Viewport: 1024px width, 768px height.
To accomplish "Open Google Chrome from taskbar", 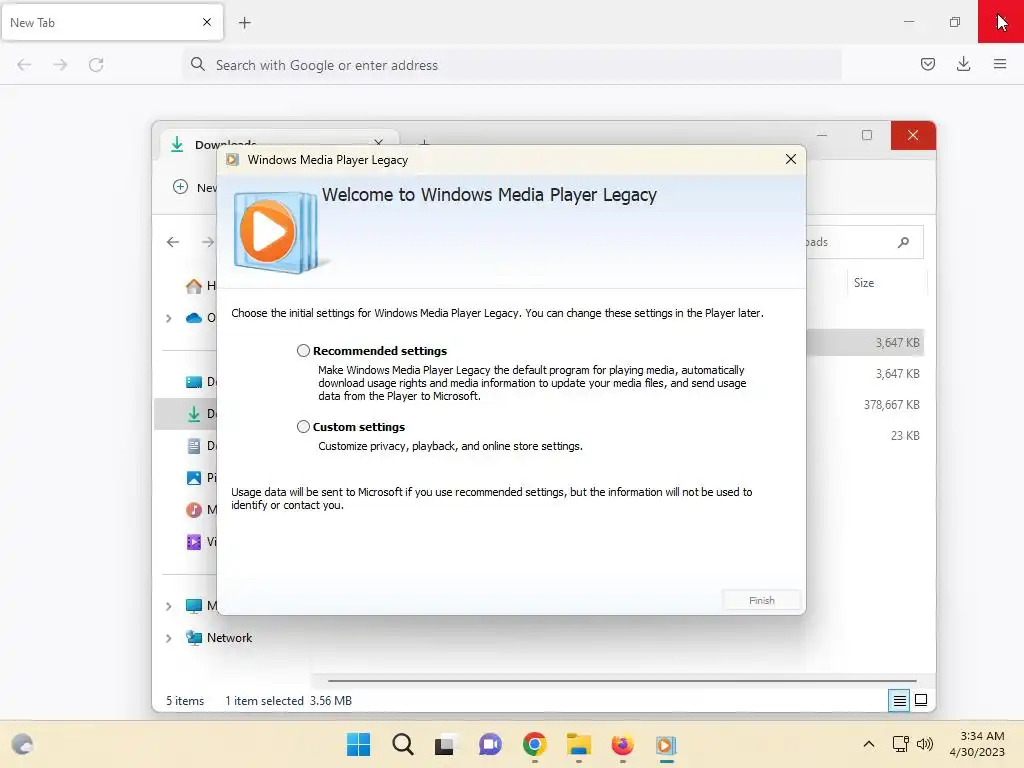I will point(534,744).
